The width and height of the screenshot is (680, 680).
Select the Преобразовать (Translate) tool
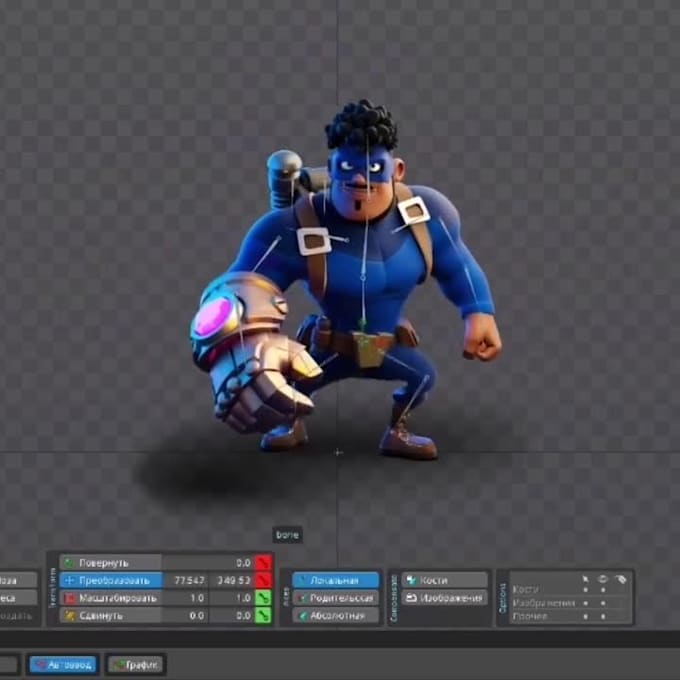click(111, 580)
